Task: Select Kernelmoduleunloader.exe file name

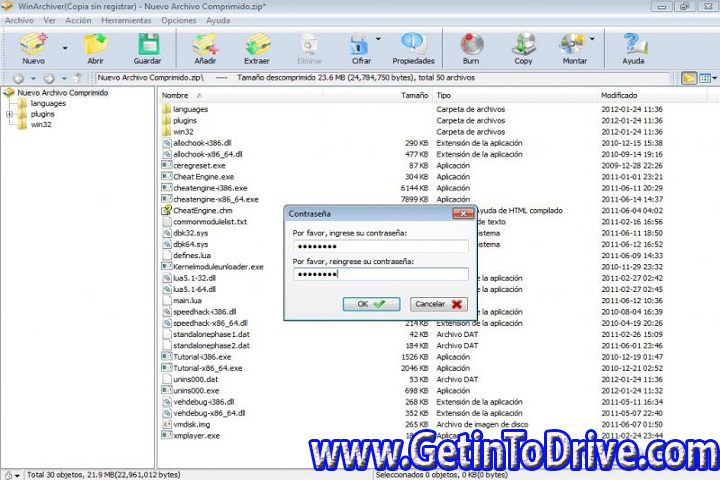Action: pyautogui.click(x=218, y=267)
